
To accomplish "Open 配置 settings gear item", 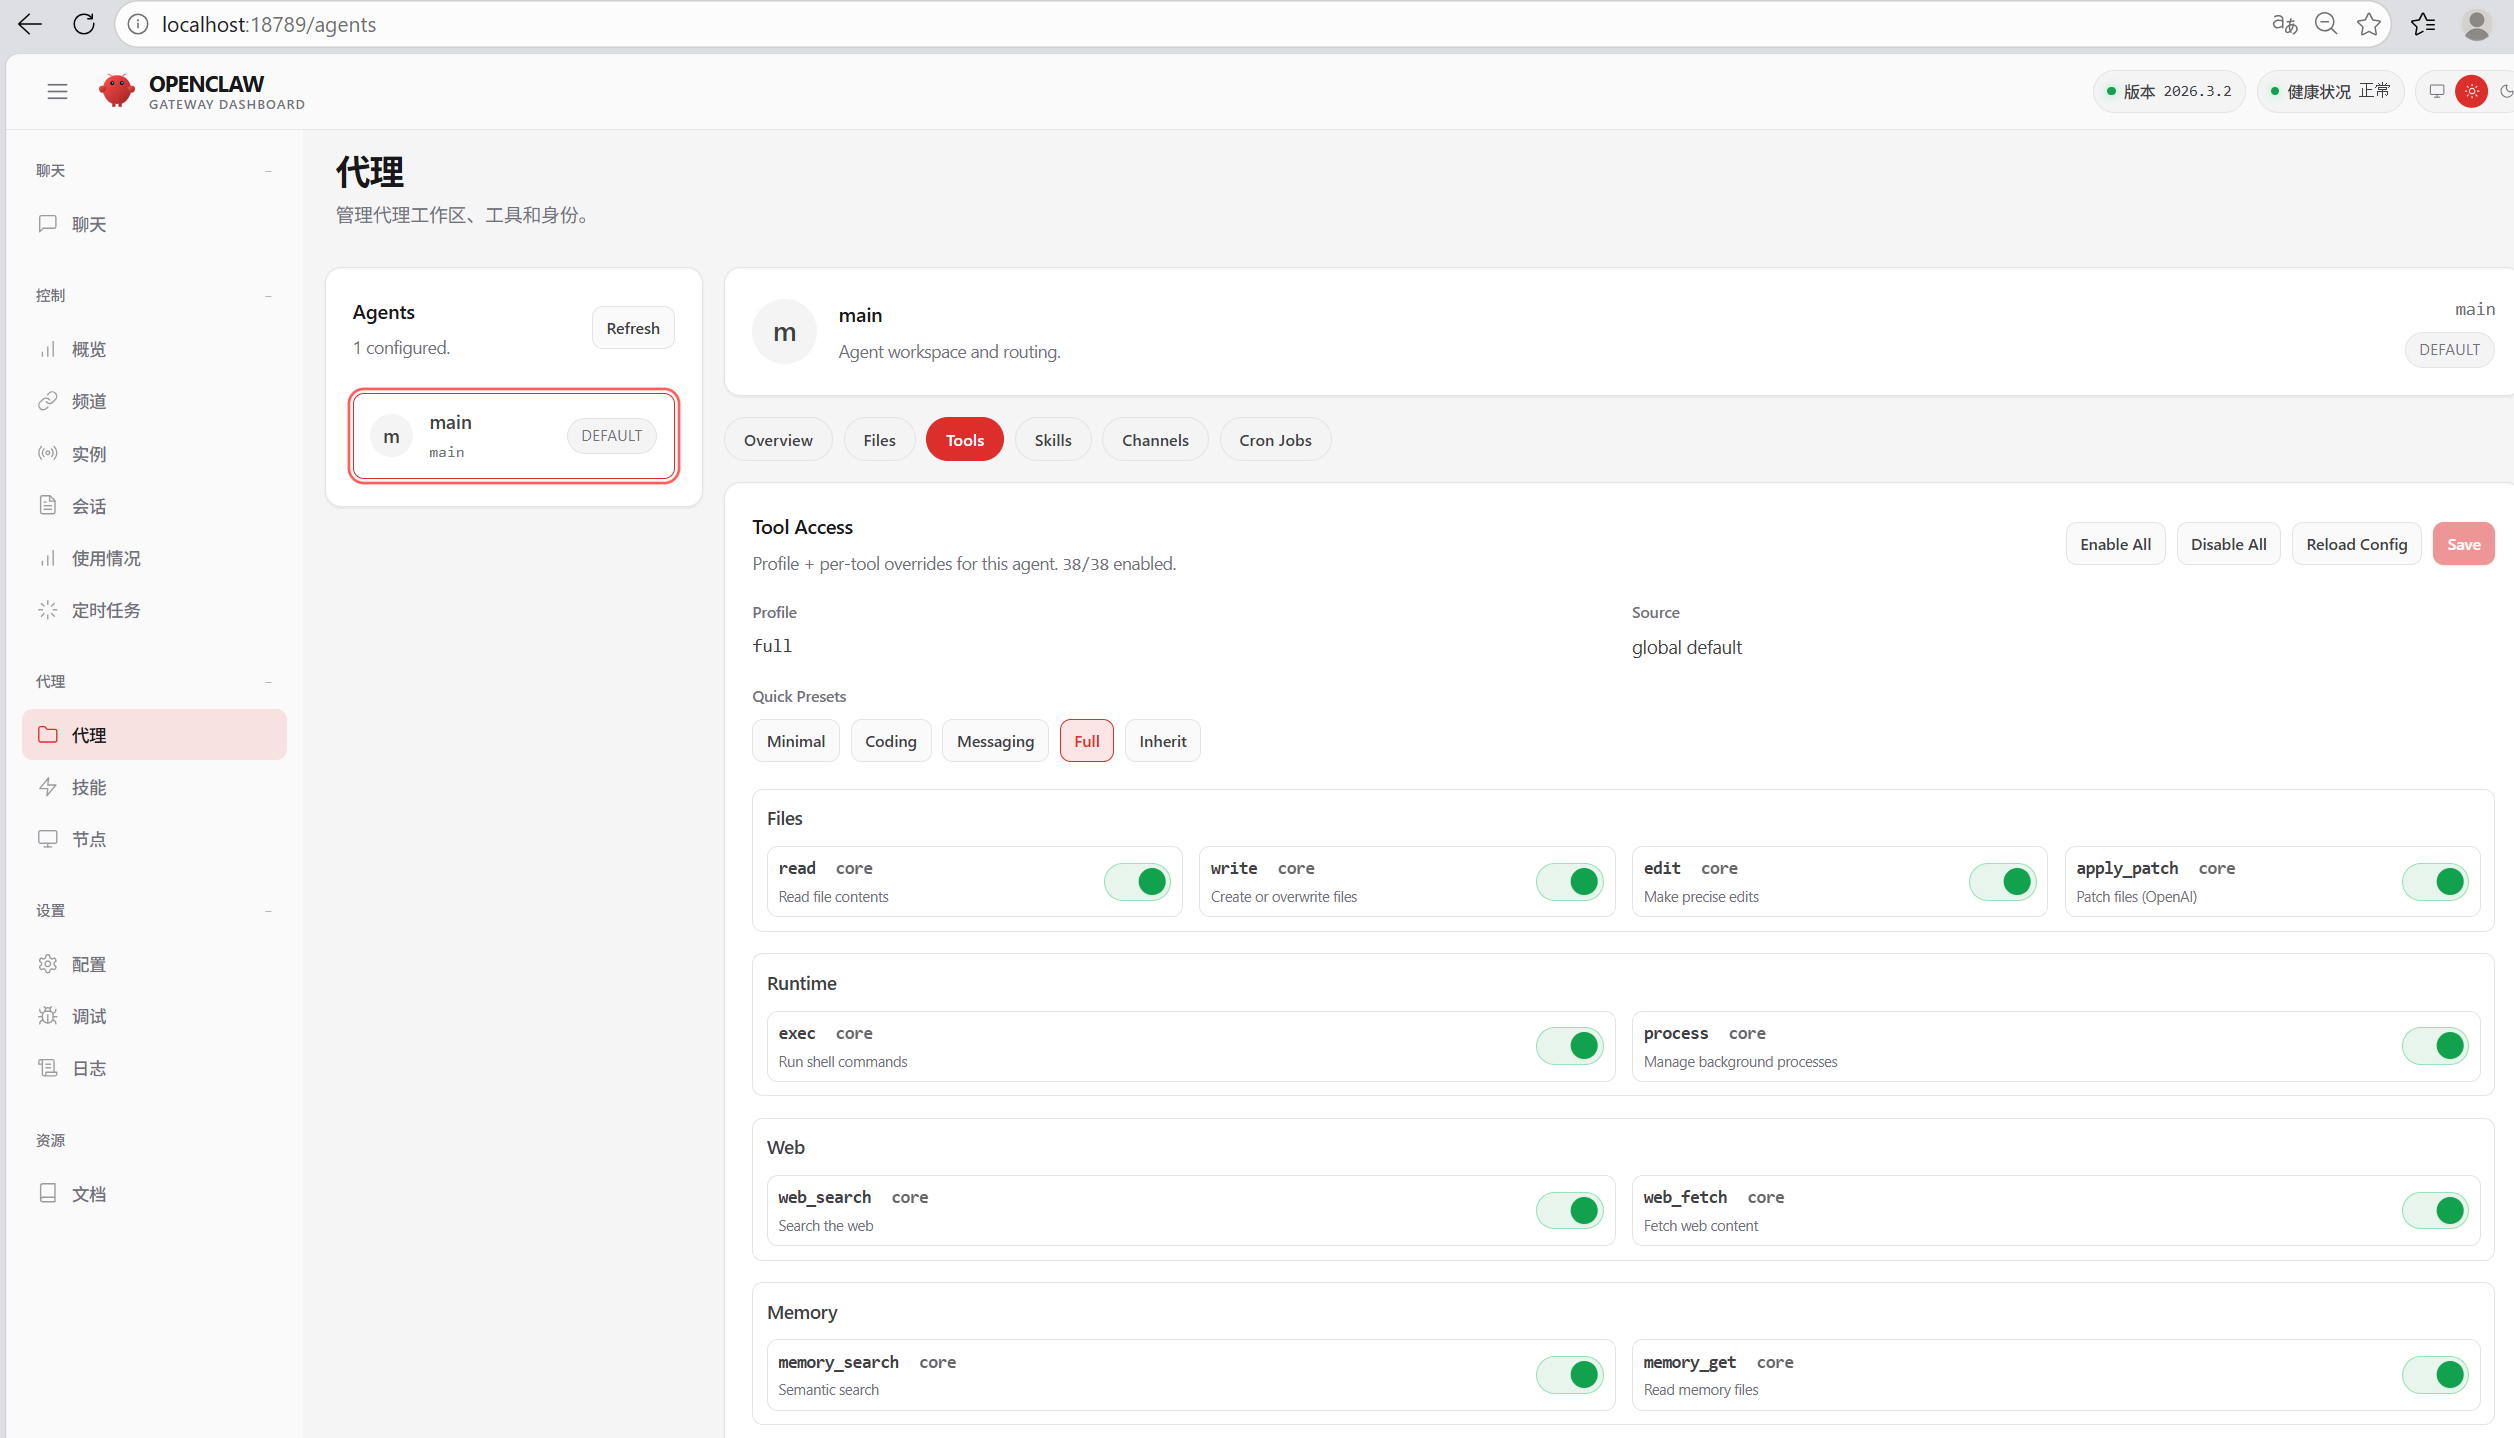I will coord(88,964).
